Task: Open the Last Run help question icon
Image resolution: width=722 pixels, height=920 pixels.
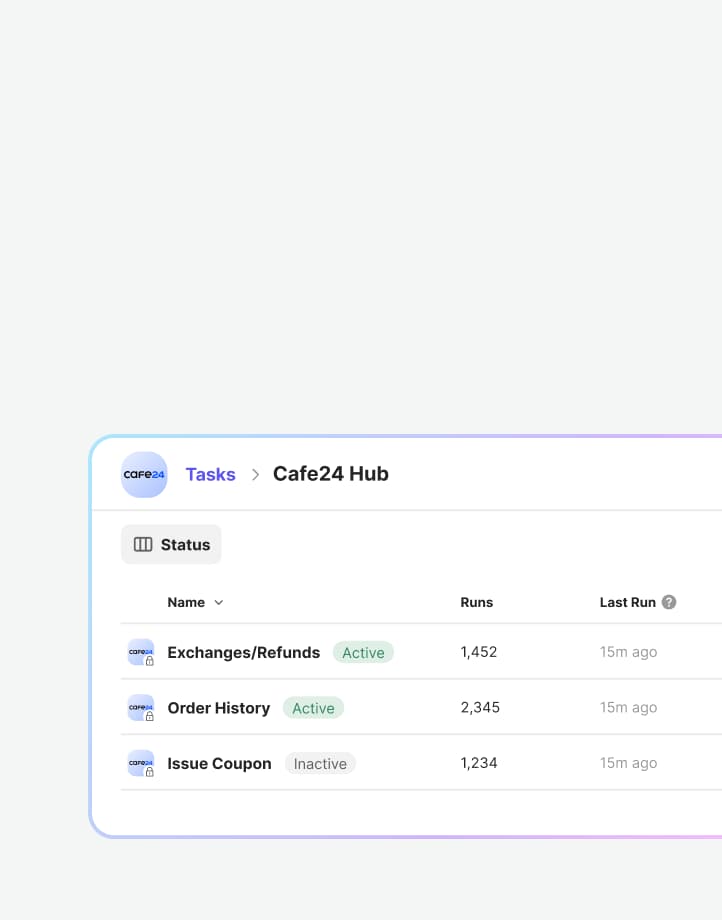Action: (x=669, y=602)
